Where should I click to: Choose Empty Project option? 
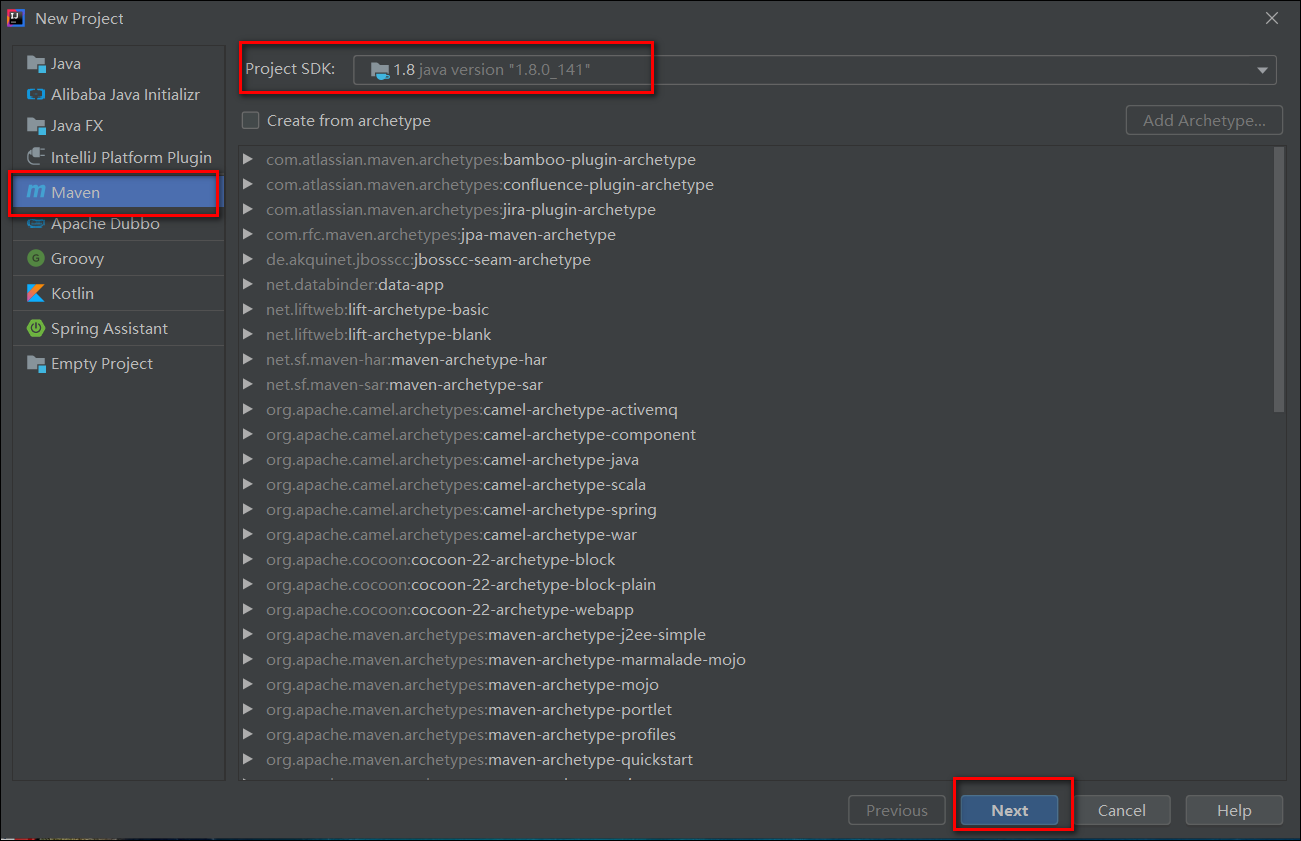click(119, 364)
